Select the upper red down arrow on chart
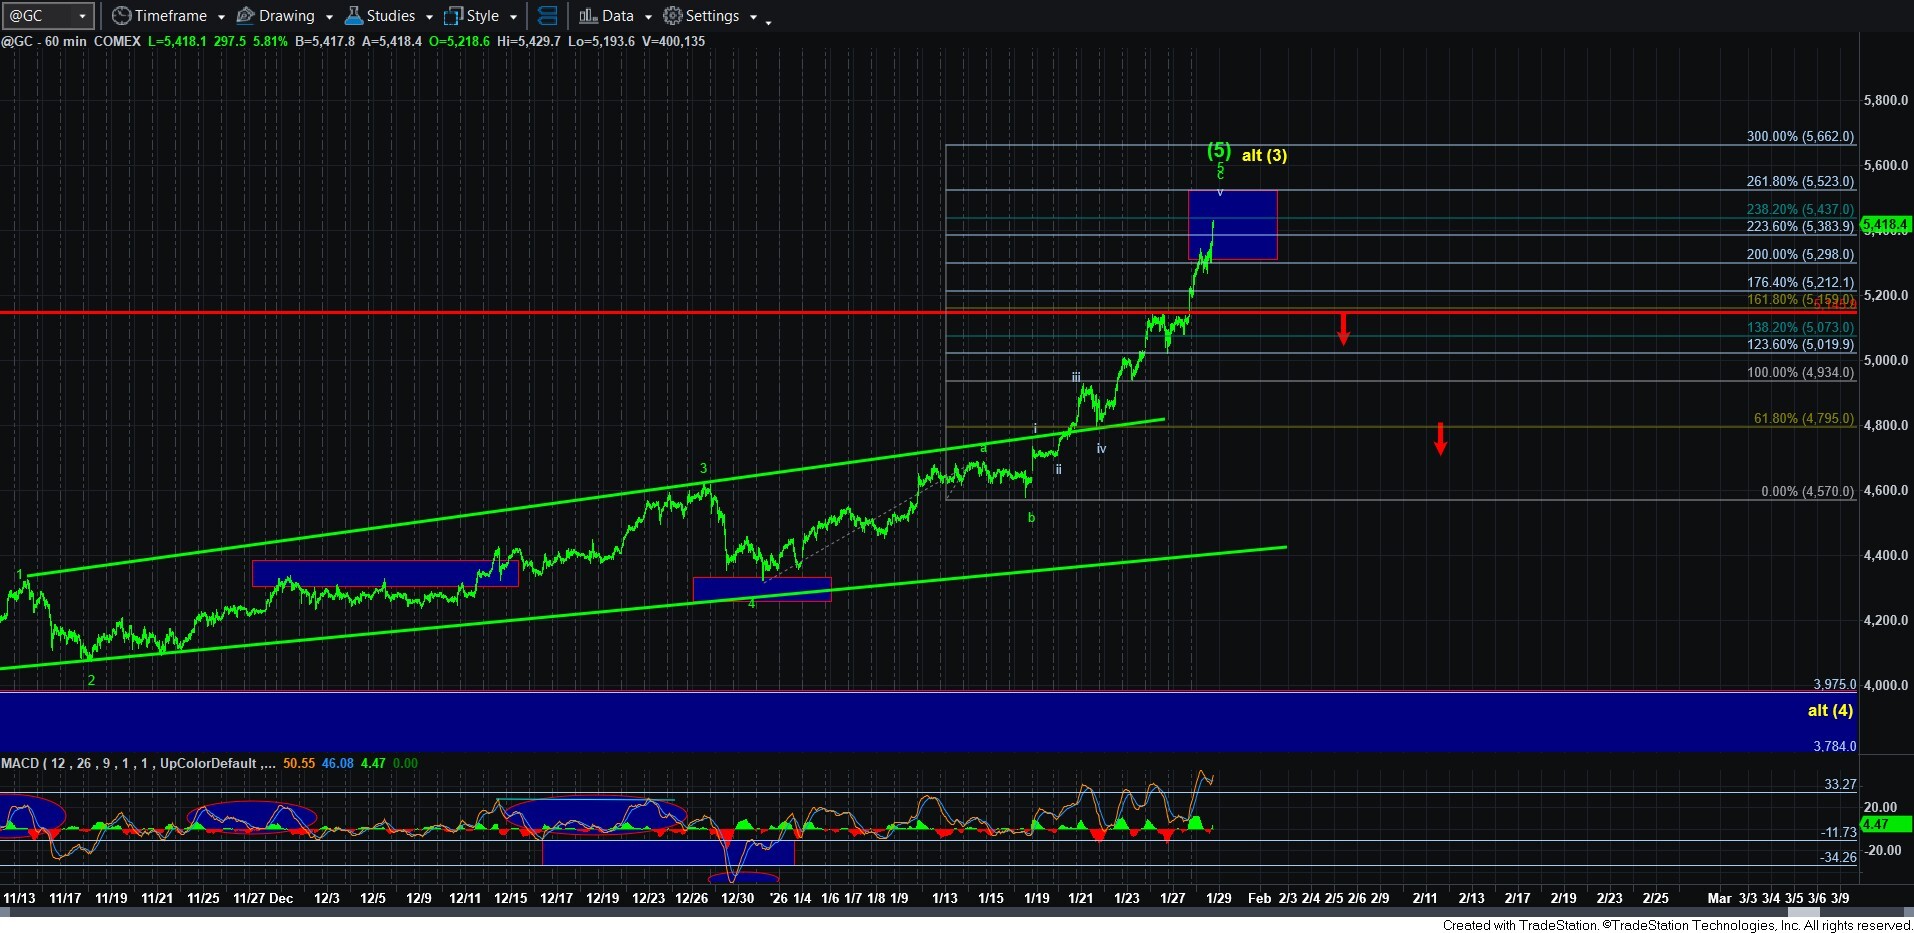The height and width of the screenshot is (933, 1914). (1343, 328)
